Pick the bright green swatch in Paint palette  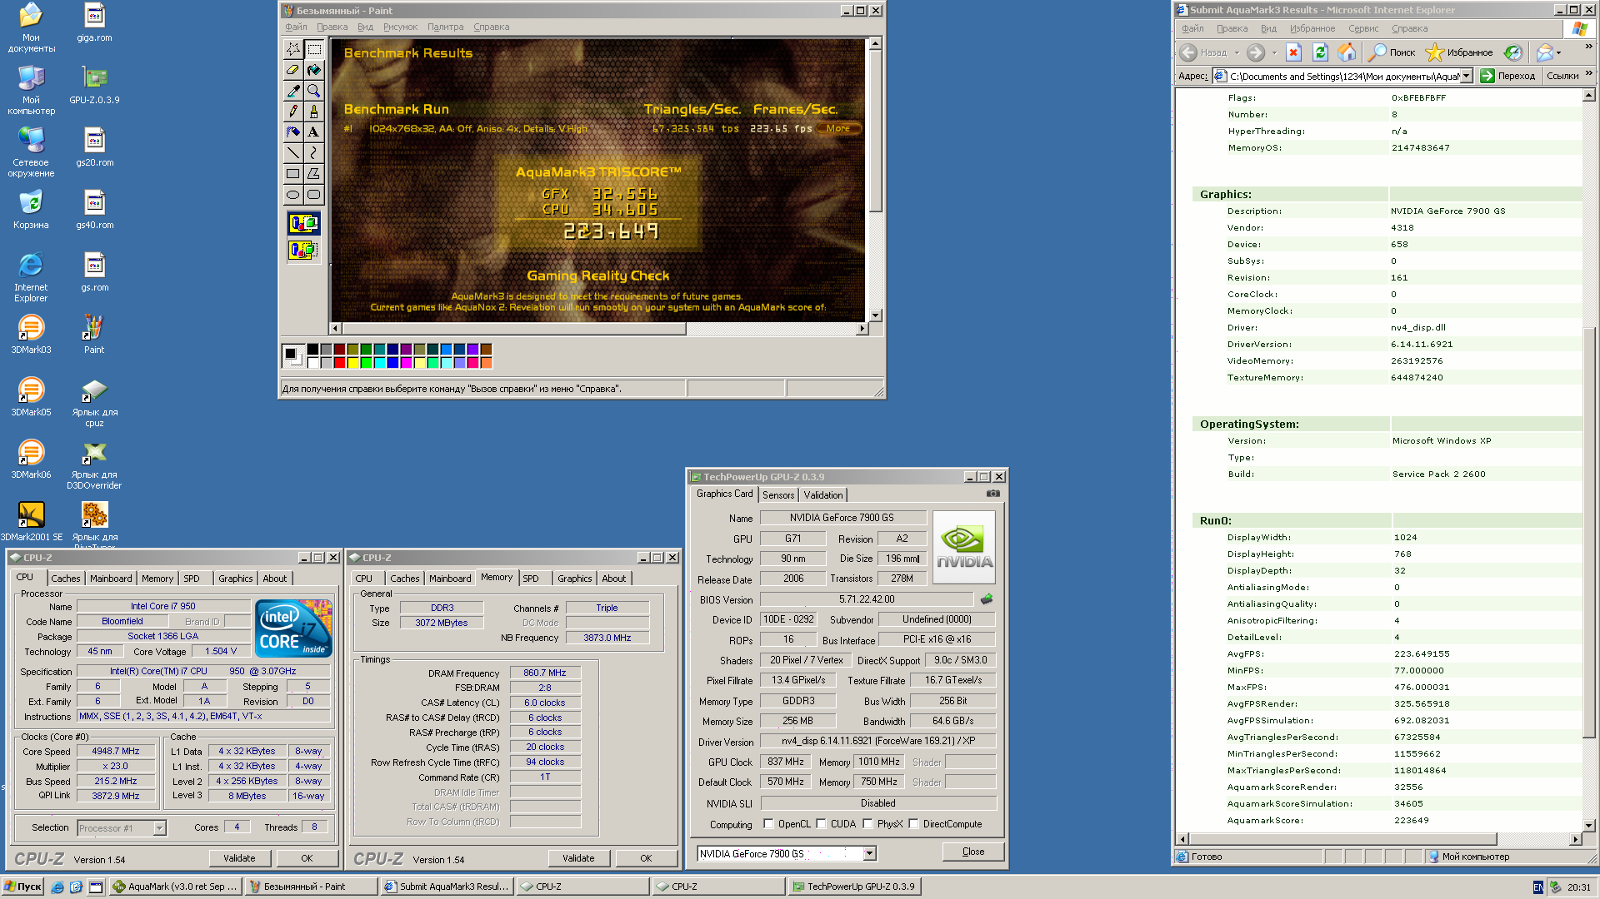pyautogui.click(x=366, y=362)
